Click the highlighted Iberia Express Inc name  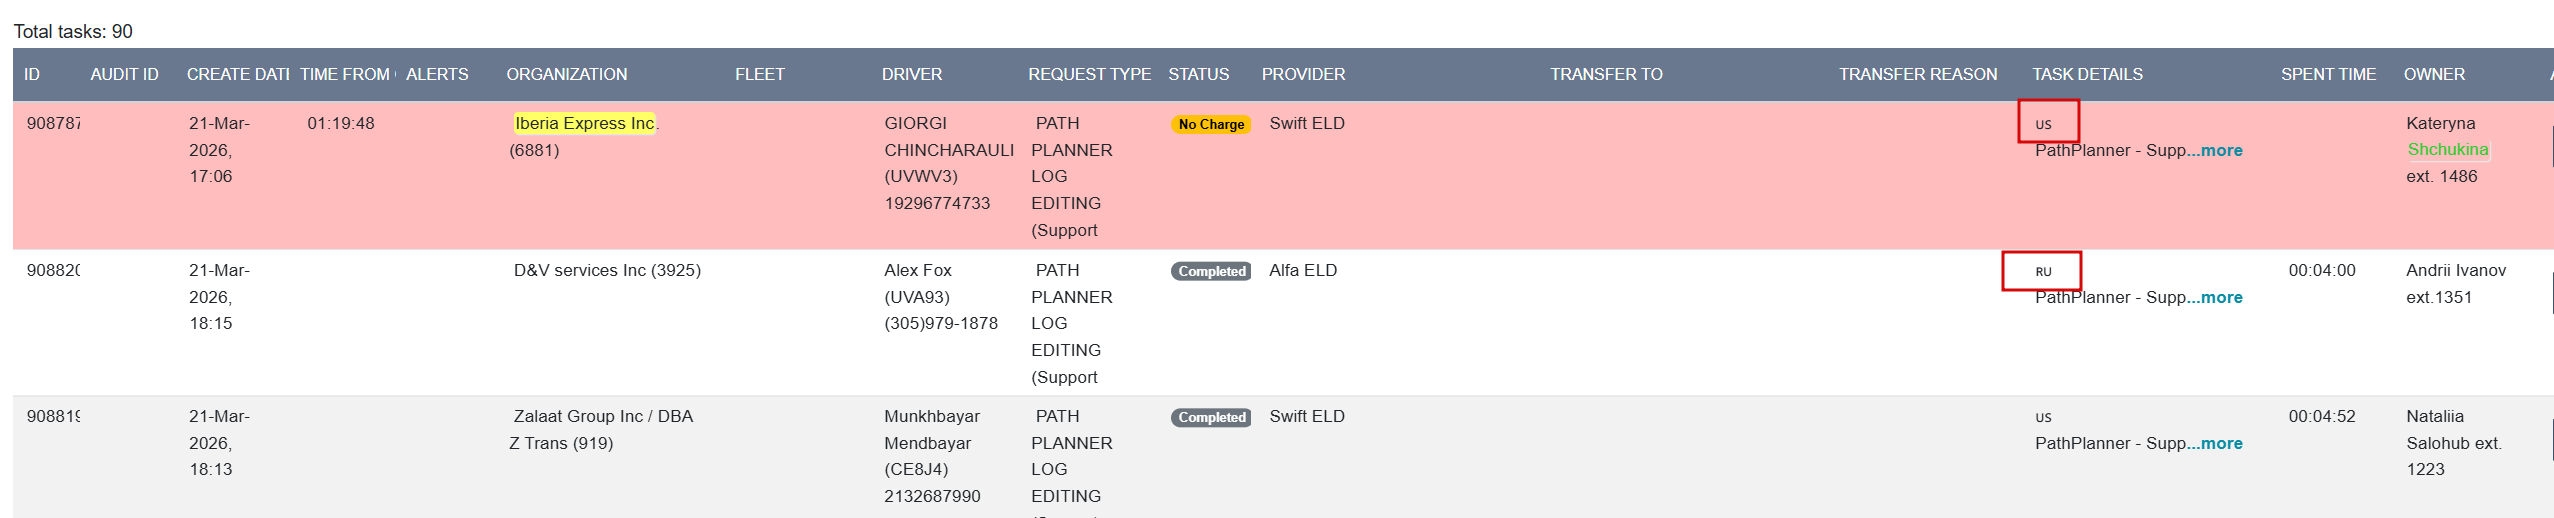[584, 123]
